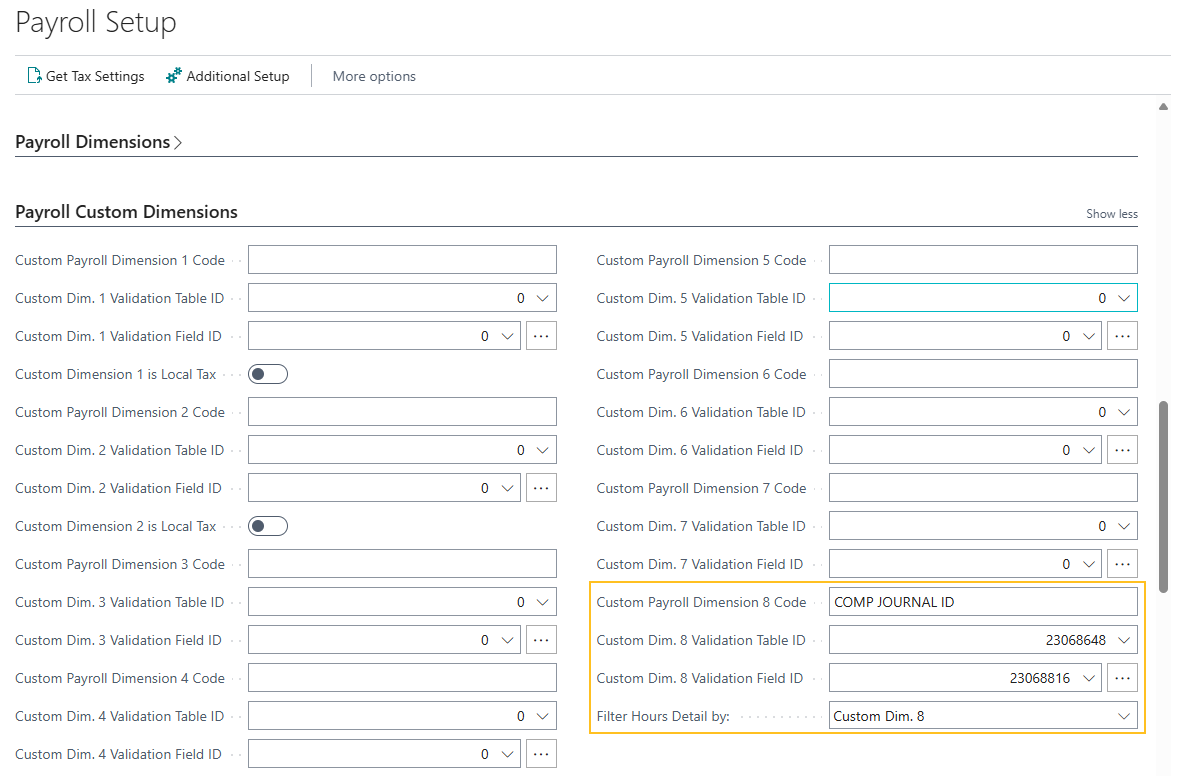Click ellipsis beside Custom Dim. 1 Validation Field ID
Image resolution: width=1182 pixels, height=776 pixels.
tap(541, 335)
